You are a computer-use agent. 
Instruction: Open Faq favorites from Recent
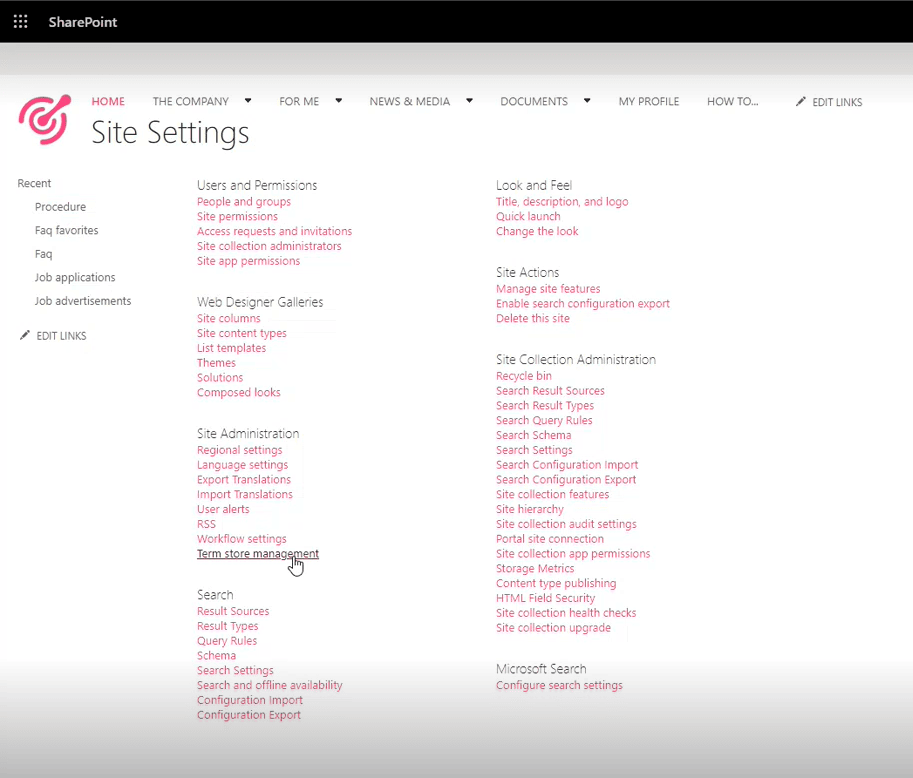66,230
